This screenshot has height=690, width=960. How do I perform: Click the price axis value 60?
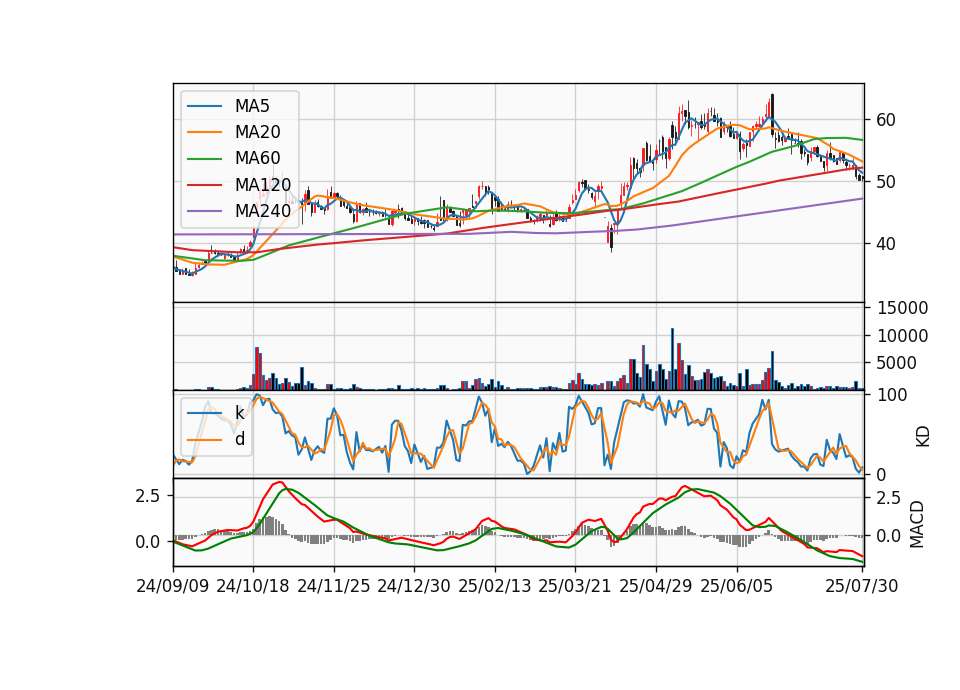pyautogui.click(x=886, y=120)
